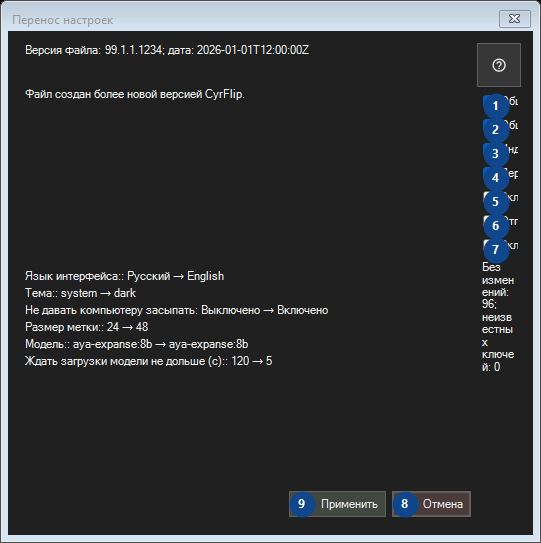Select the "Ждать загрузки модели не дольше" row
The width and height of the screenshot is (541, 543).
(149, 361)
